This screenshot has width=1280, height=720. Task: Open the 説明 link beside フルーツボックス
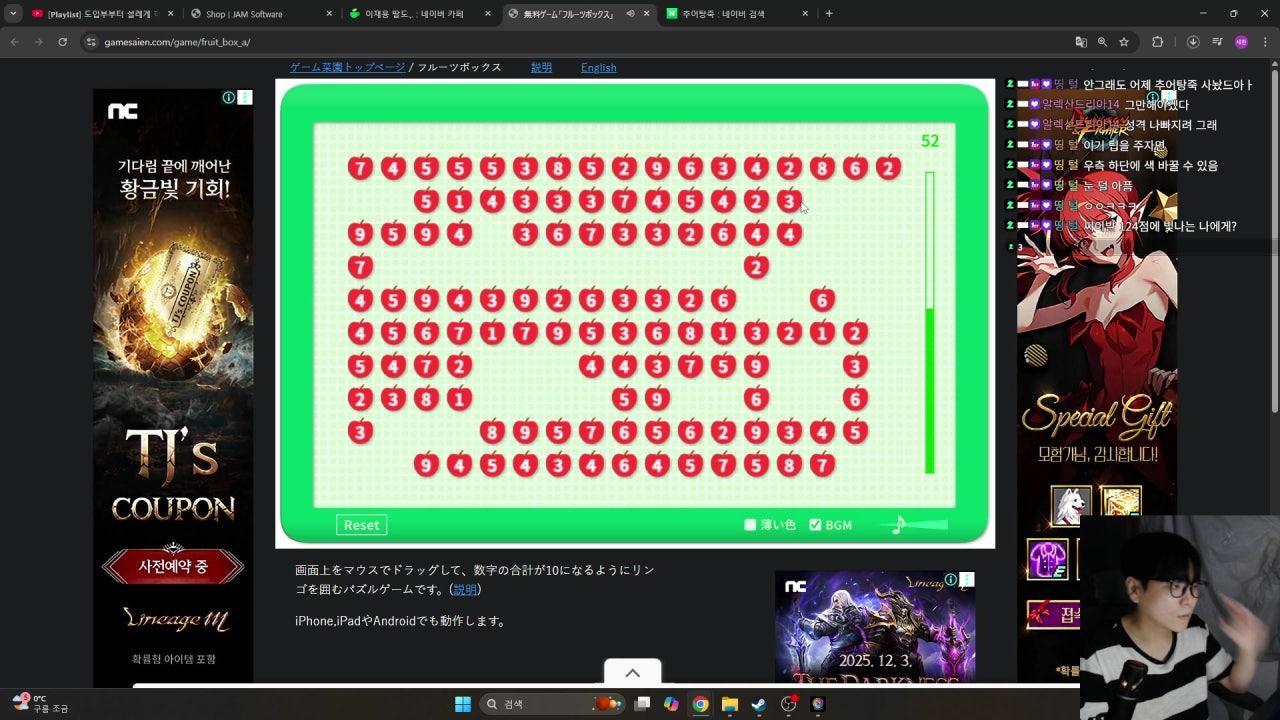tap(541, 67)
